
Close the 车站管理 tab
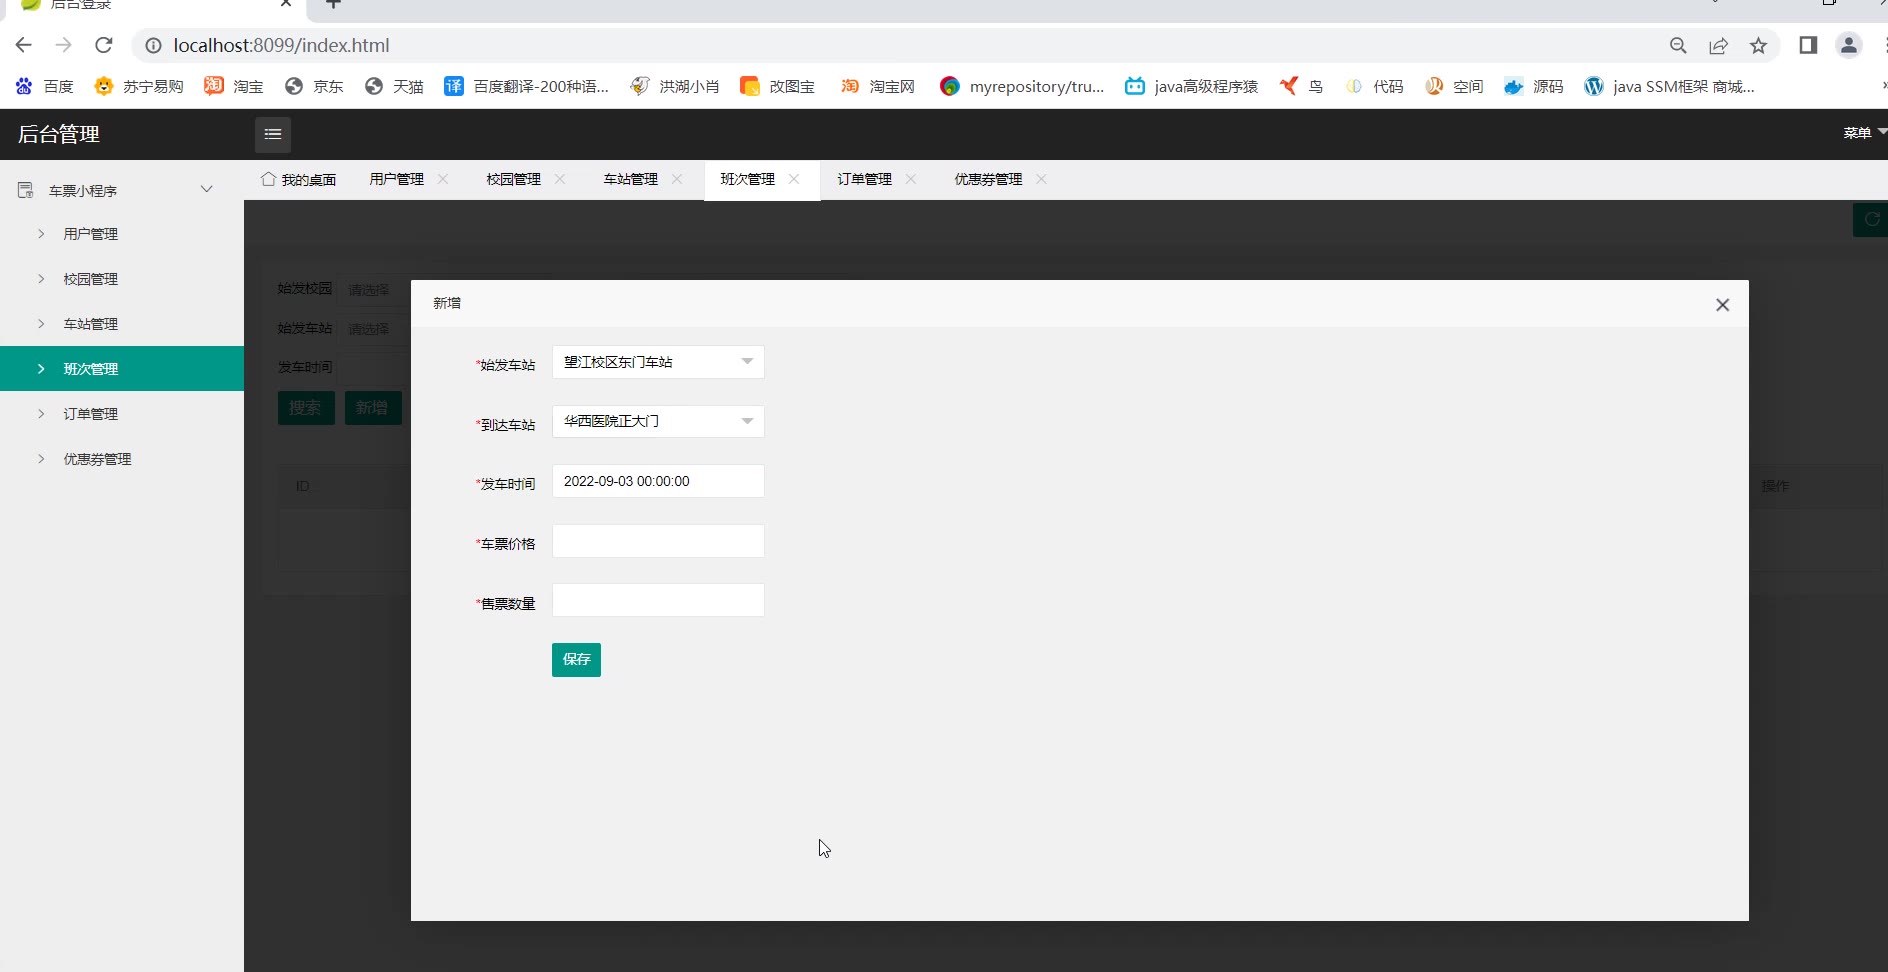pyautogui.click(x=677, y=179)
